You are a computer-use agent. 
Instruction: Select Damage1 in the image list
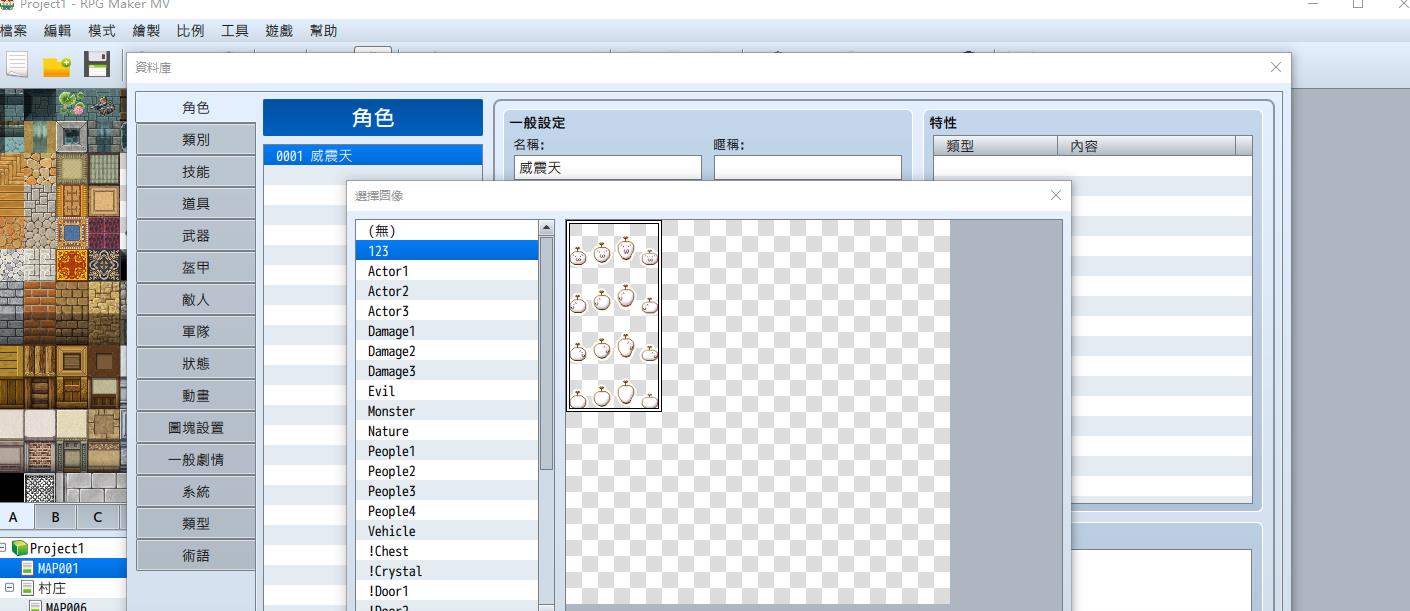pyautogui.click(x=447, y=331)
